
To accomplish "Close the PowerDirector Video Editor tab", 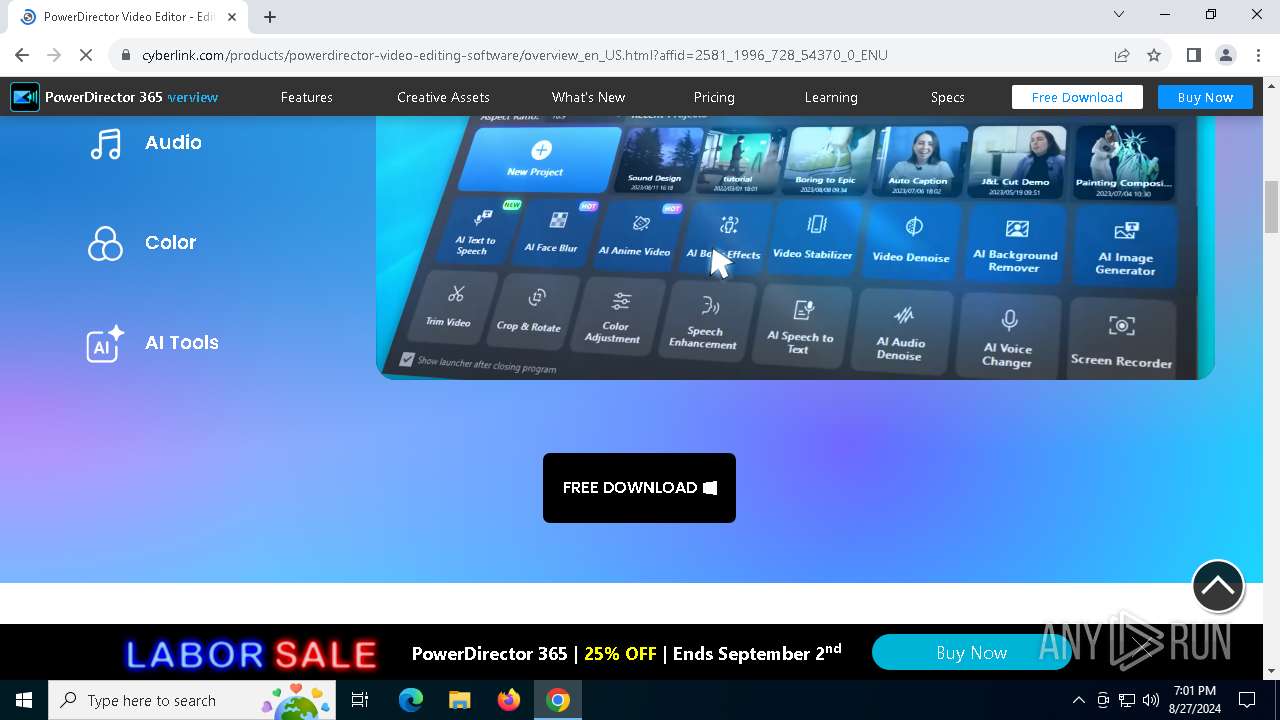I will 233,17.
